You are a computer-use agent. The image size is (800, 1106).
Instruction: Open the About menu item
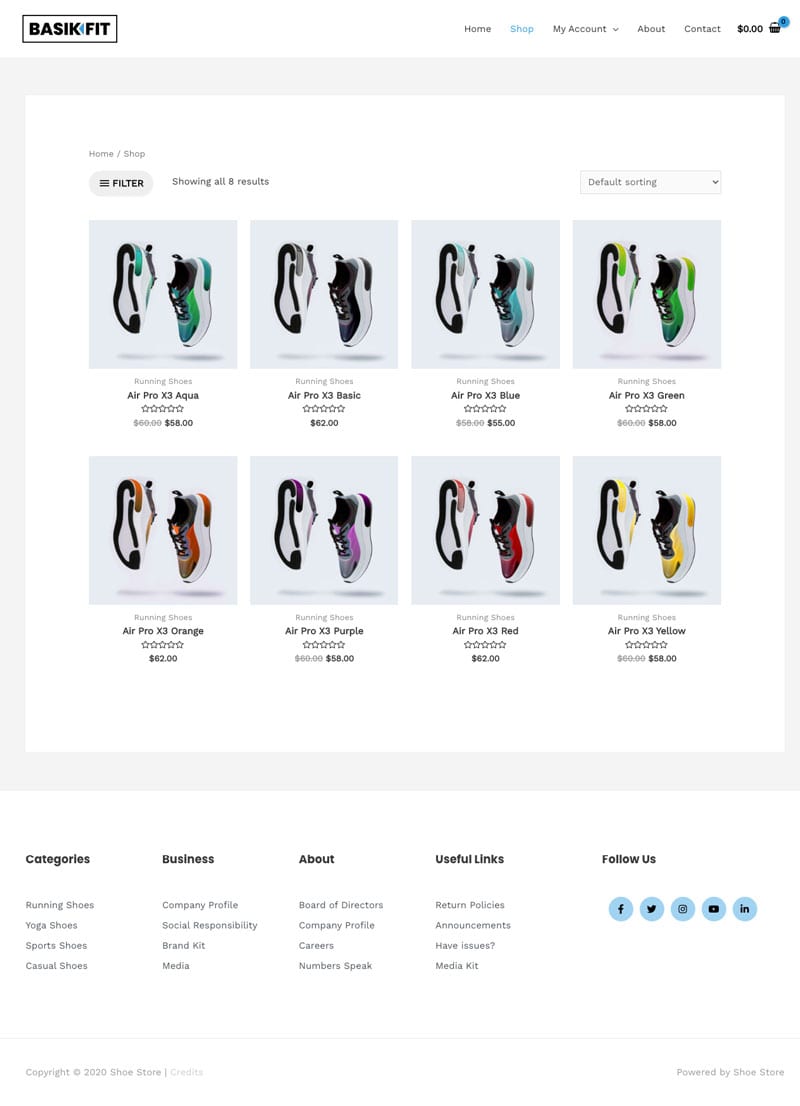(x=651, y=29)
